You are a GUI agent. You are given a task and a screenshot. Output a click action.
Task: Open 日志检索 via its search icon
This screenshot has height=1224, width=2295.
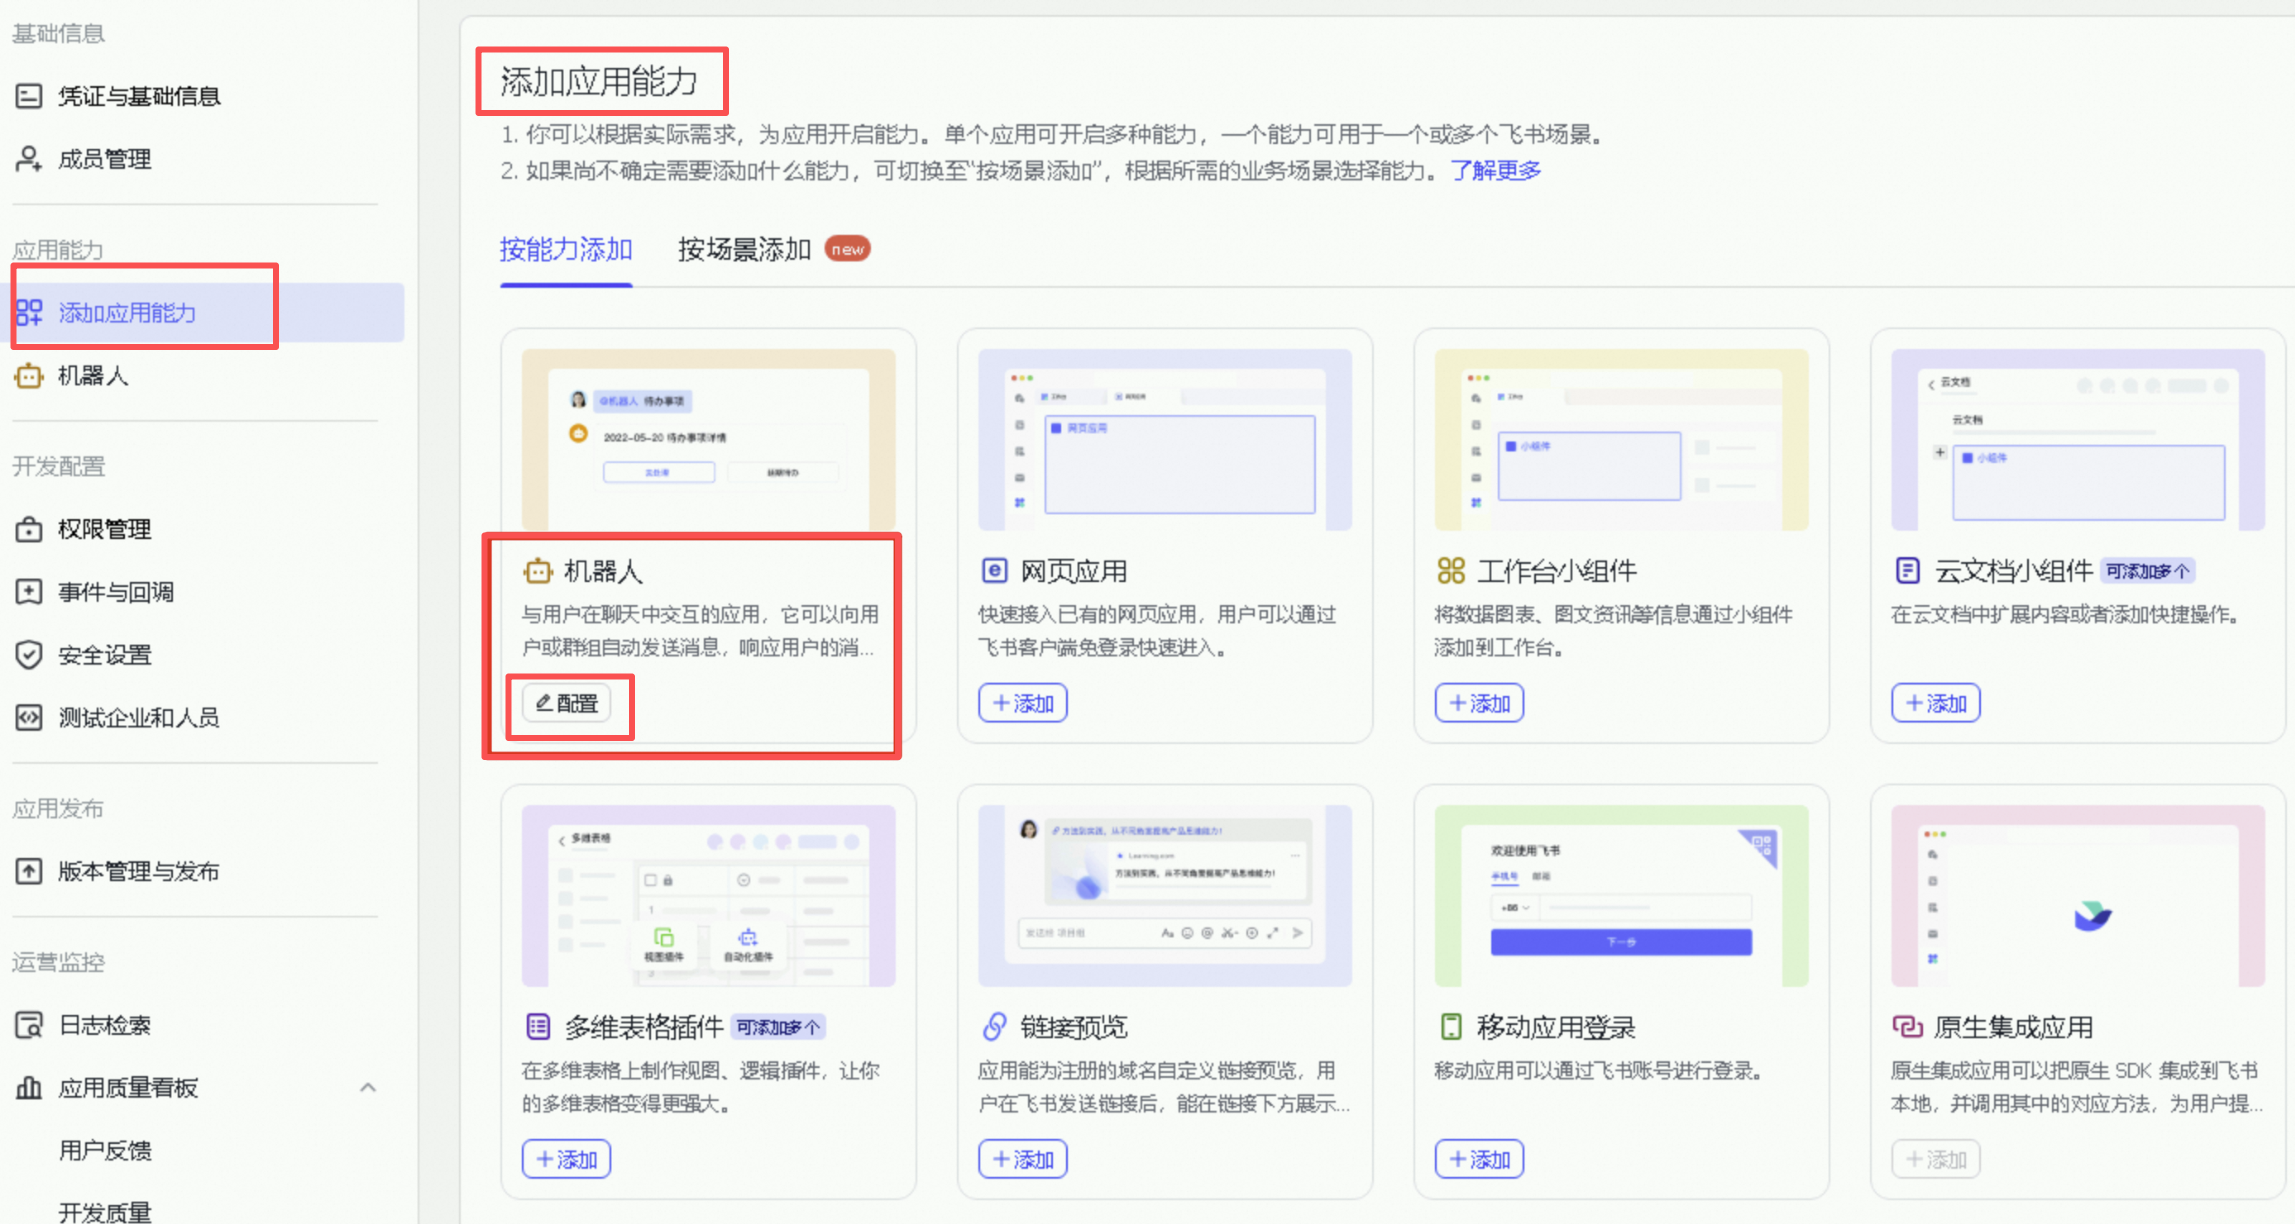tap(29, 1025)
